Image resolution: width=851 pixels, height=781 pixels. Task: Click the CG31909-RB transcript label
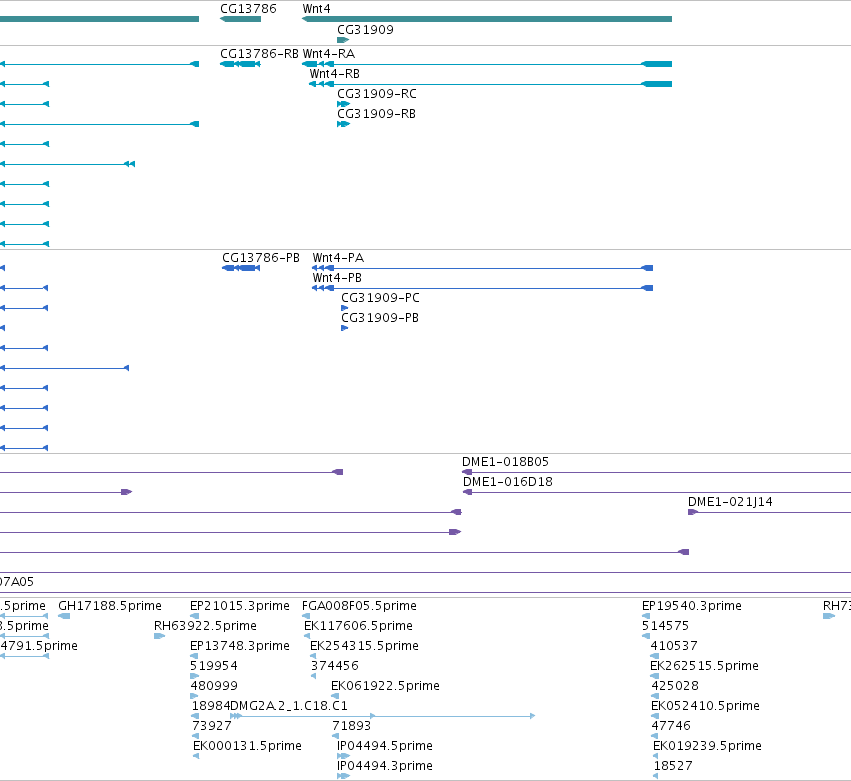[x=376, y=114]
